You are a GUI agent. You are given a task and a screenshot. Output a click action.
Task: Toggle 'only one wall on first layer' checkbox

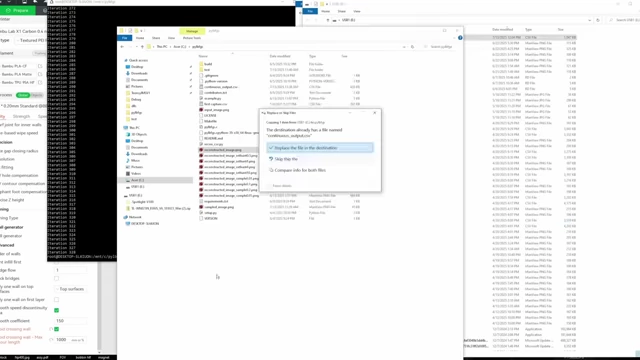(56, 300)
